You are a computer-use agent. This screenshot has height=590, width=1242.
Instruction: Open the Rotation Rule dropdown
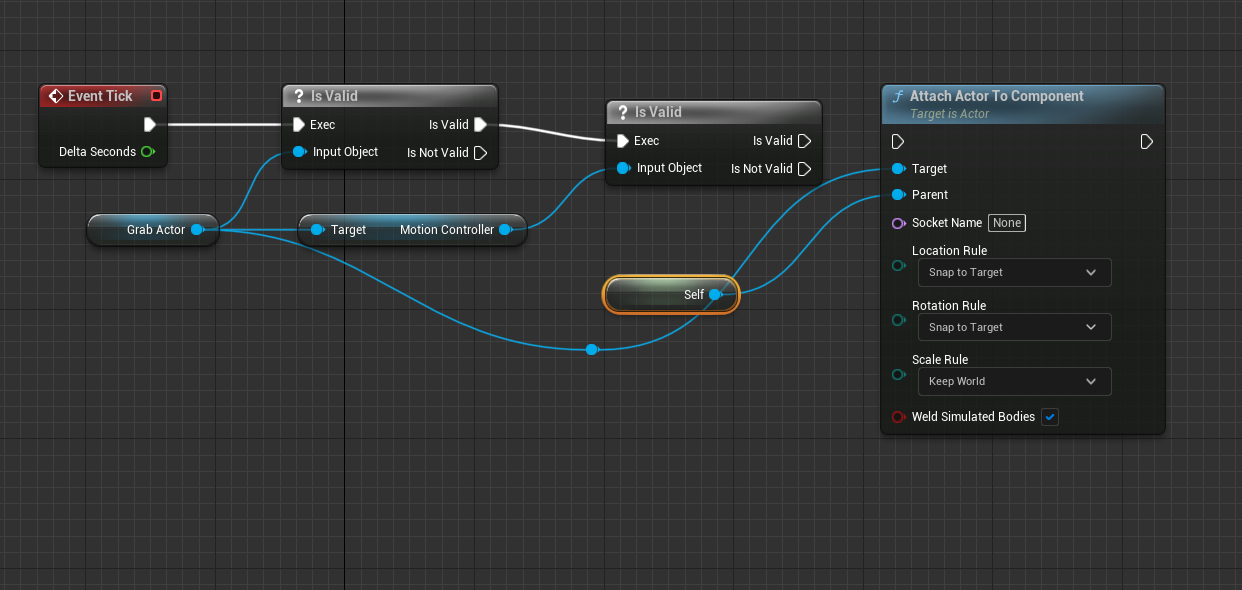(1014, 327)
